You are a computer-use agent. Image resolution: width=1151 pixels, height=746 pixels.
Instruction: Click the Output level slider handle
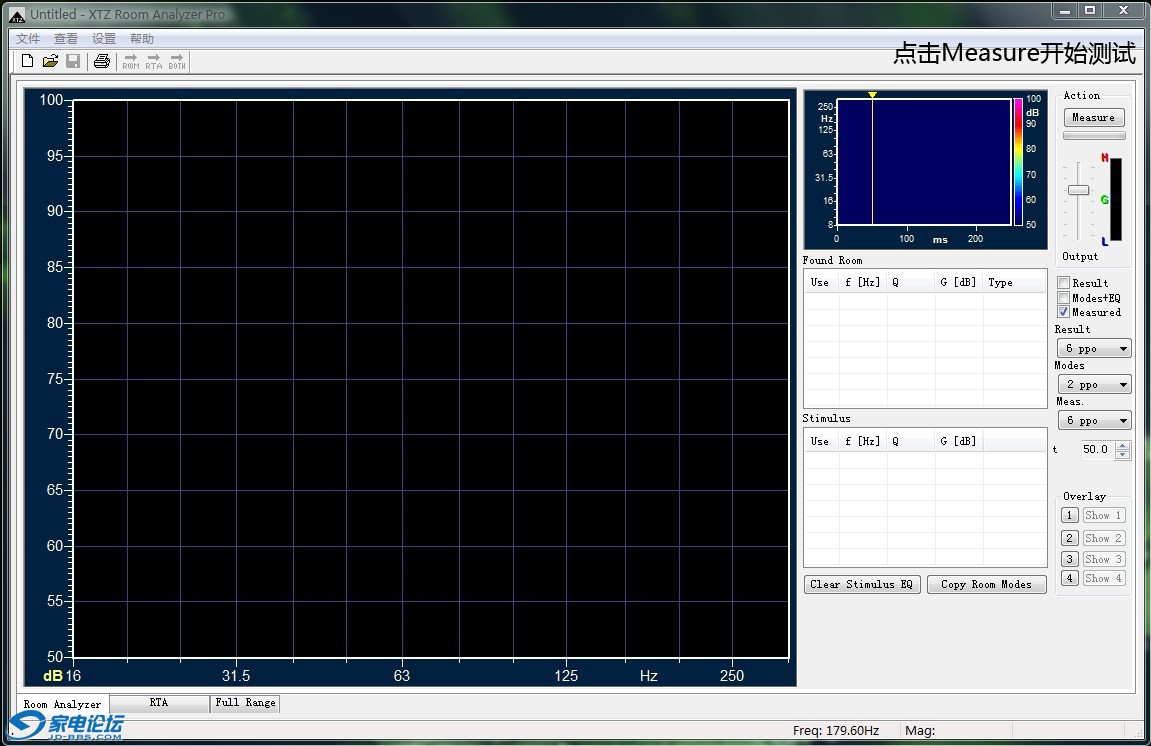1078,190
